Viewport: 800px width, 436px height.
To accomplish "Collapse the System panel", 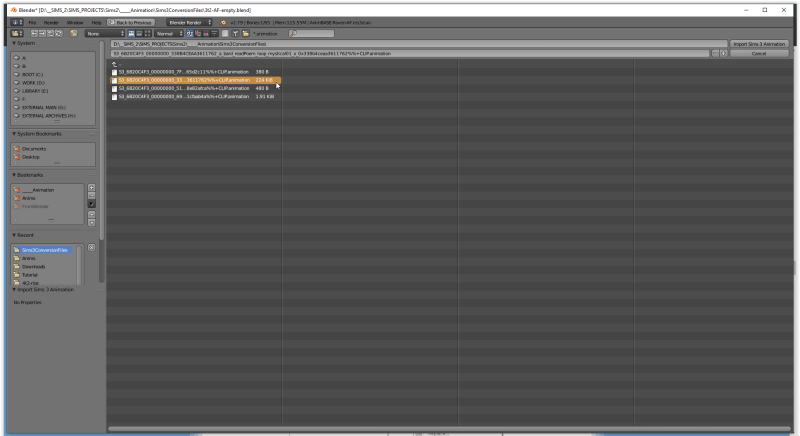I will 14,43.
